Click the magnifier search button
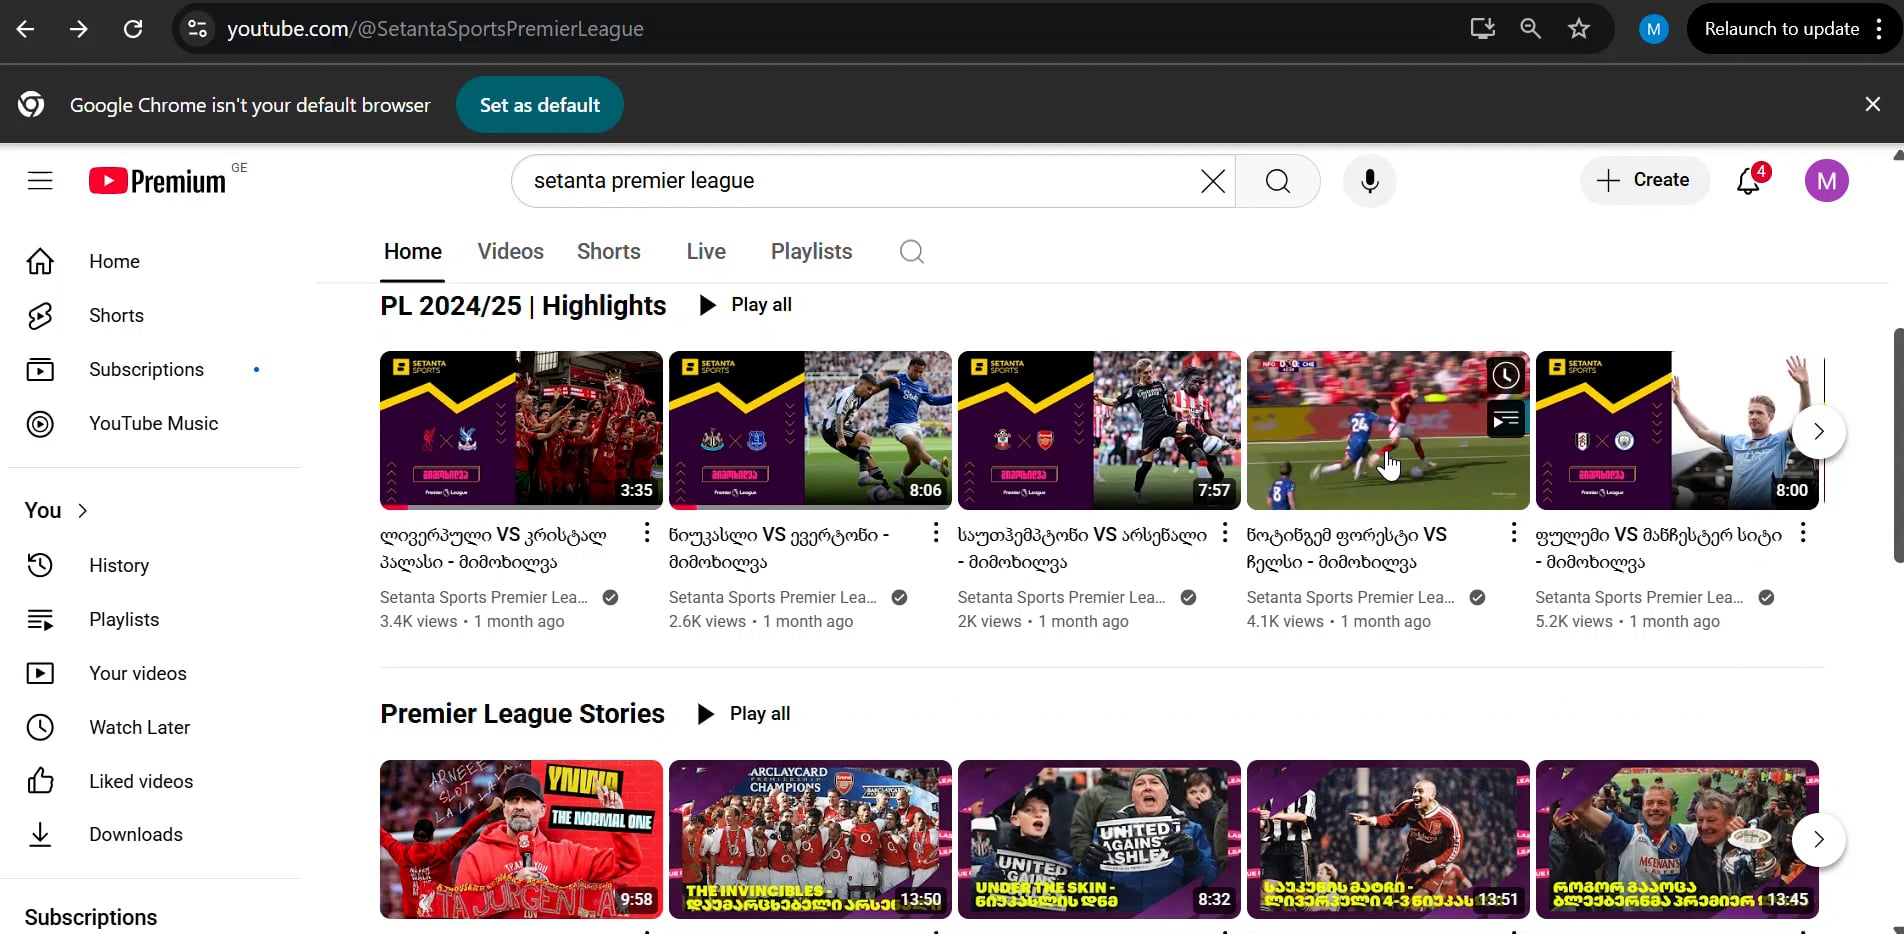1904x934 pixels. click(1278, 181)
